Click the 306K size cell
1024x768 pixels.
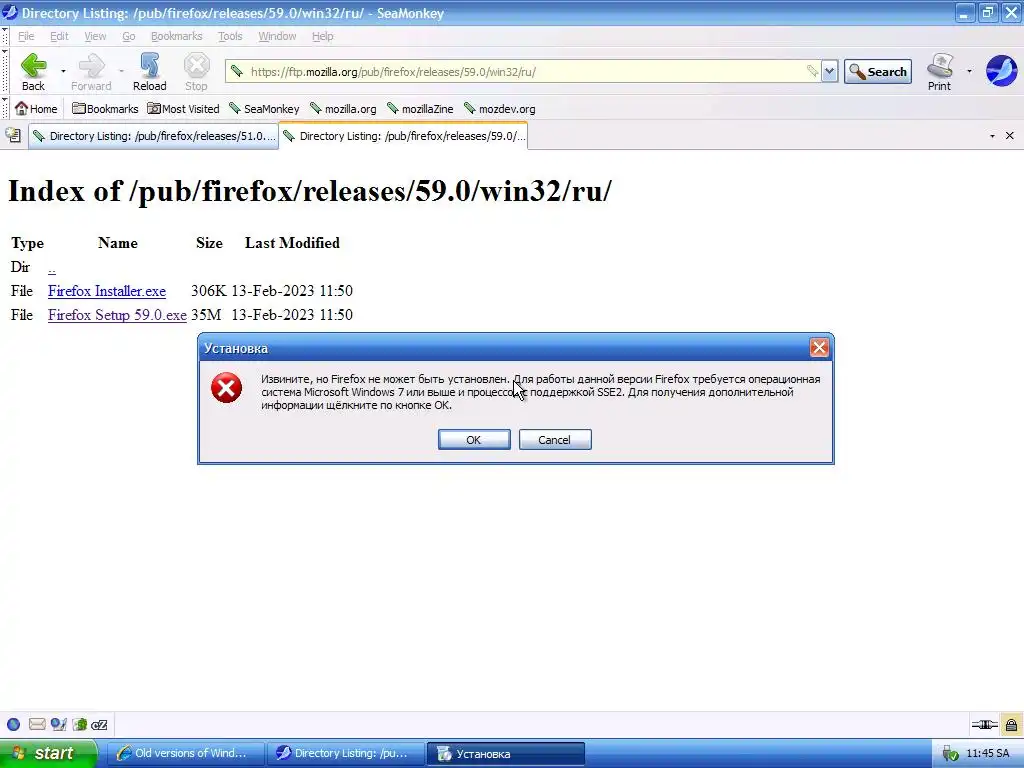[208, 291]
